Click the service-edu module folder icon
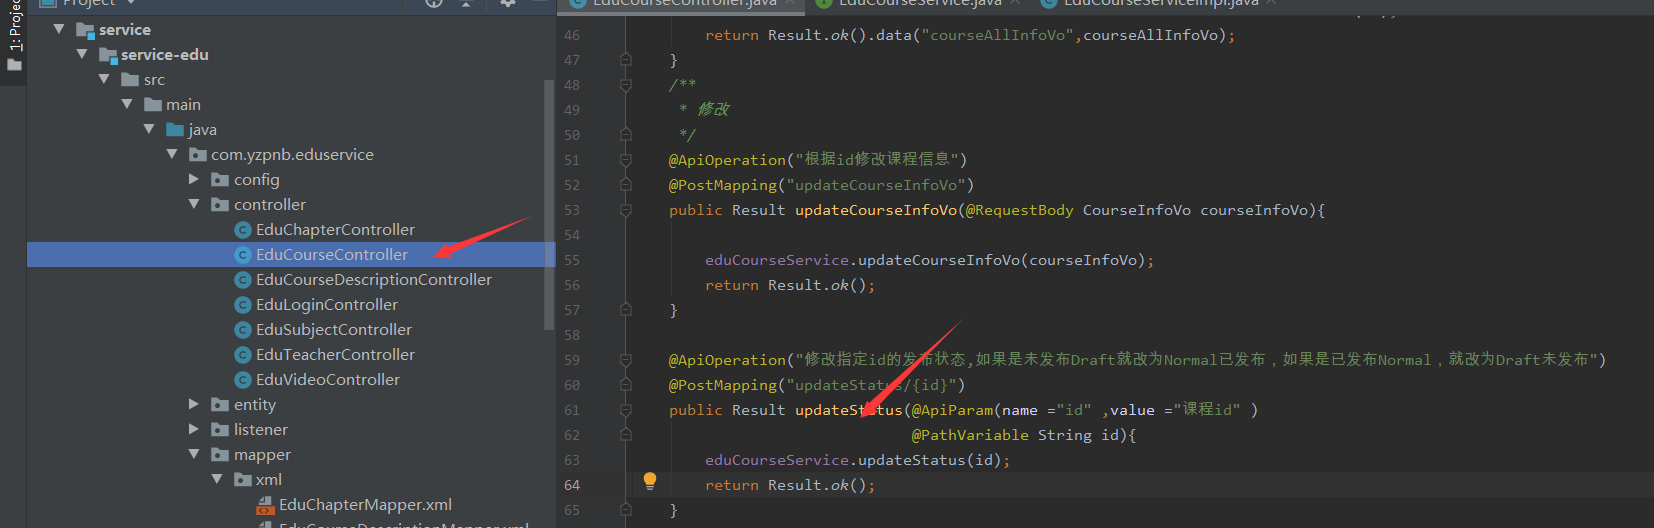The width and height of the screenshot is (1654, 528). click(x=108, y=55)
